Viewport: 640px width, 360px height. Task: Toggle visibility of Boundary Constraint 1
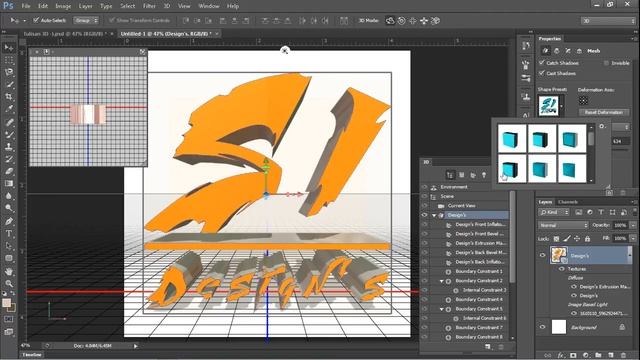pyautogui.click(x=424, y=271)
